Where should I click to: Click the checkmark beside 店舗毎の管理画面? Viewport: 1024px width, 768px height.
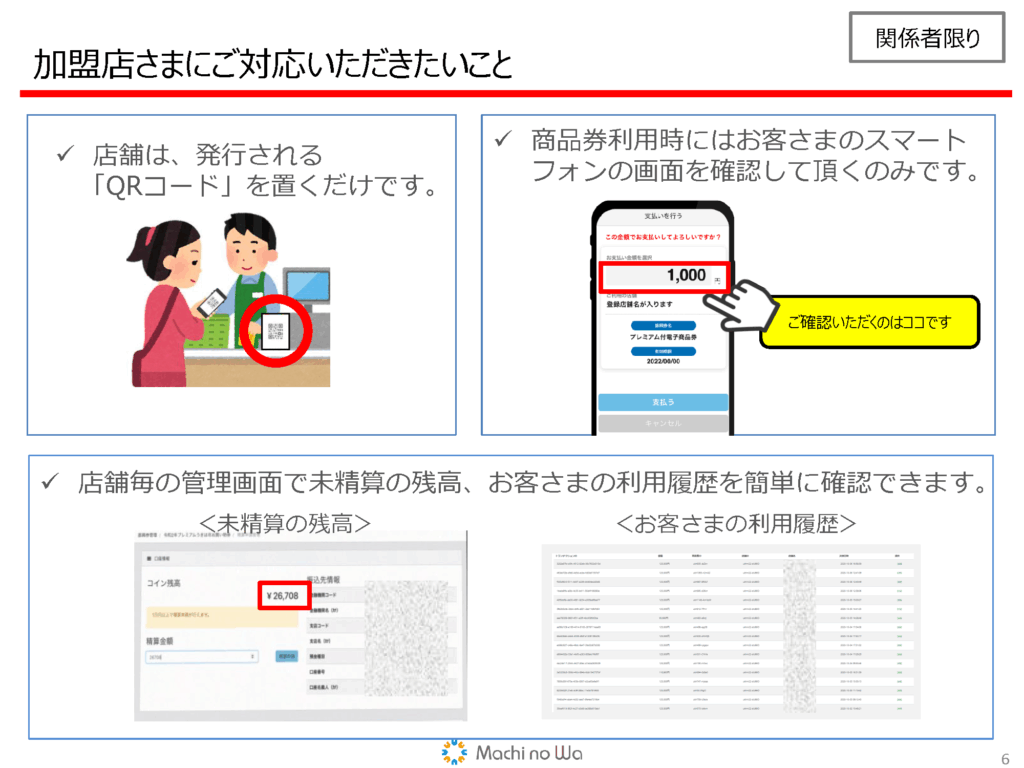click(x=47, y=482)
